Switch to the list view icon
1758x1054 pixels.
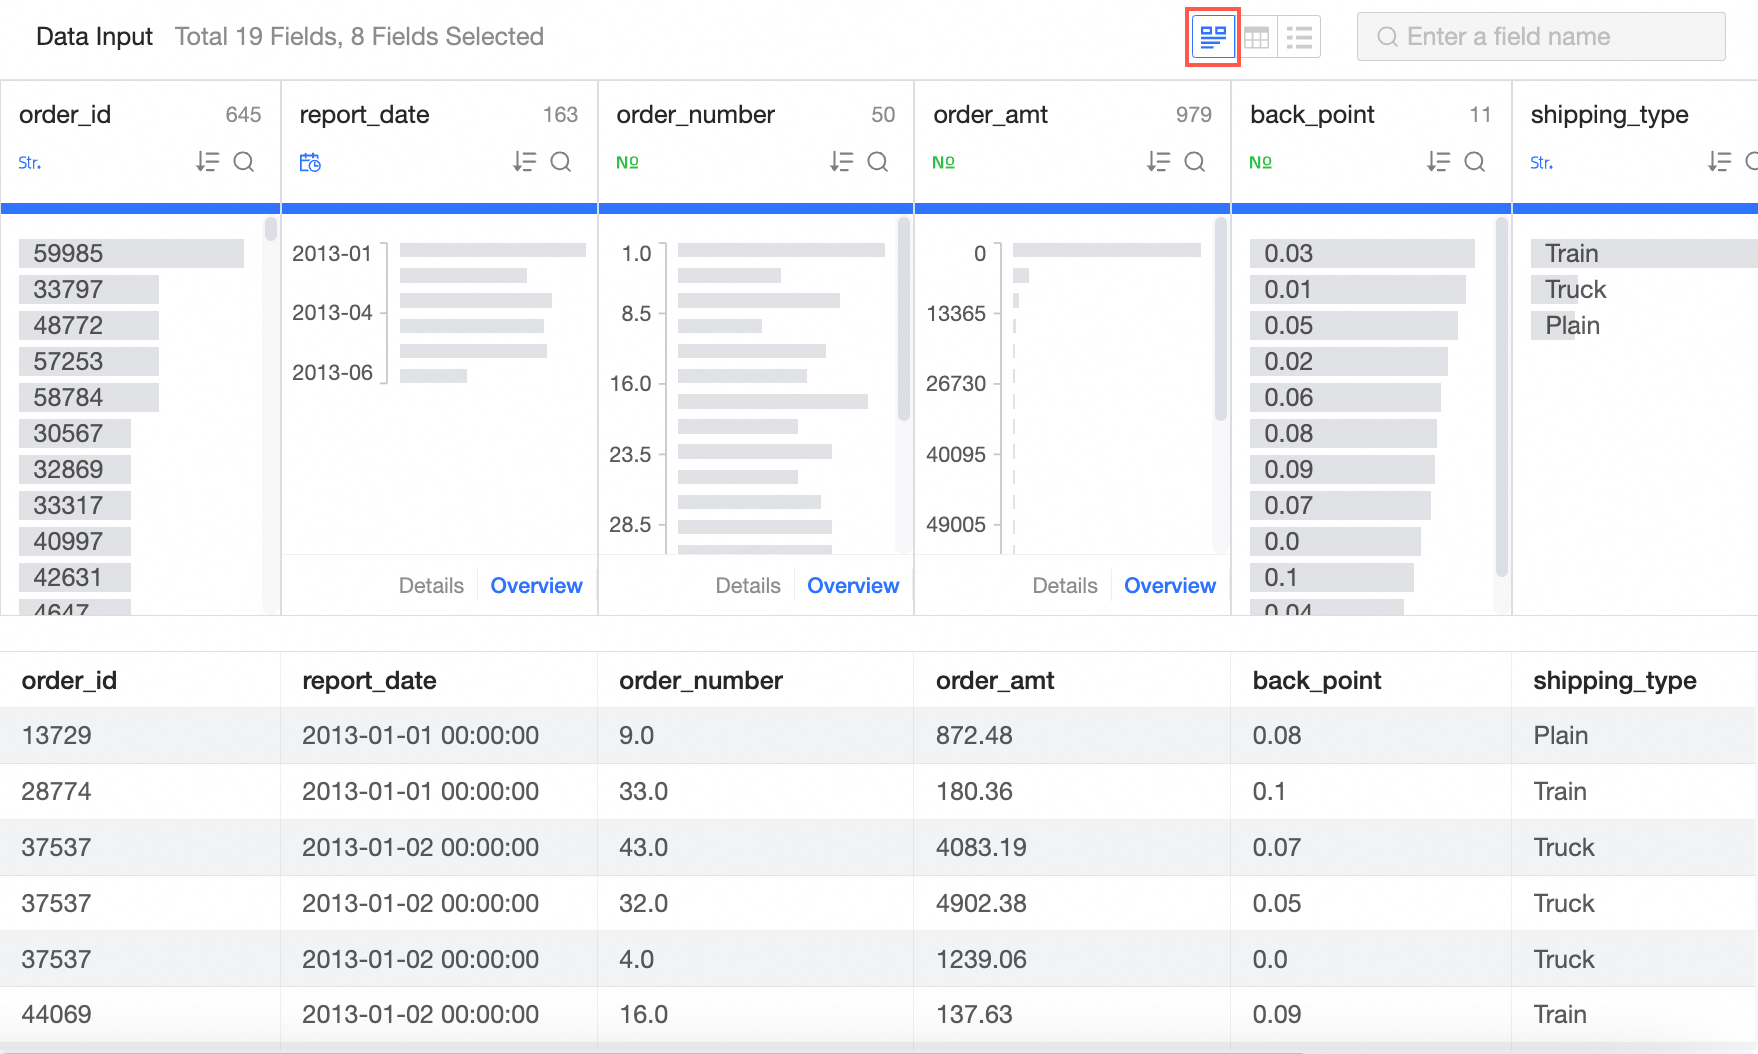click(1299, 38)
